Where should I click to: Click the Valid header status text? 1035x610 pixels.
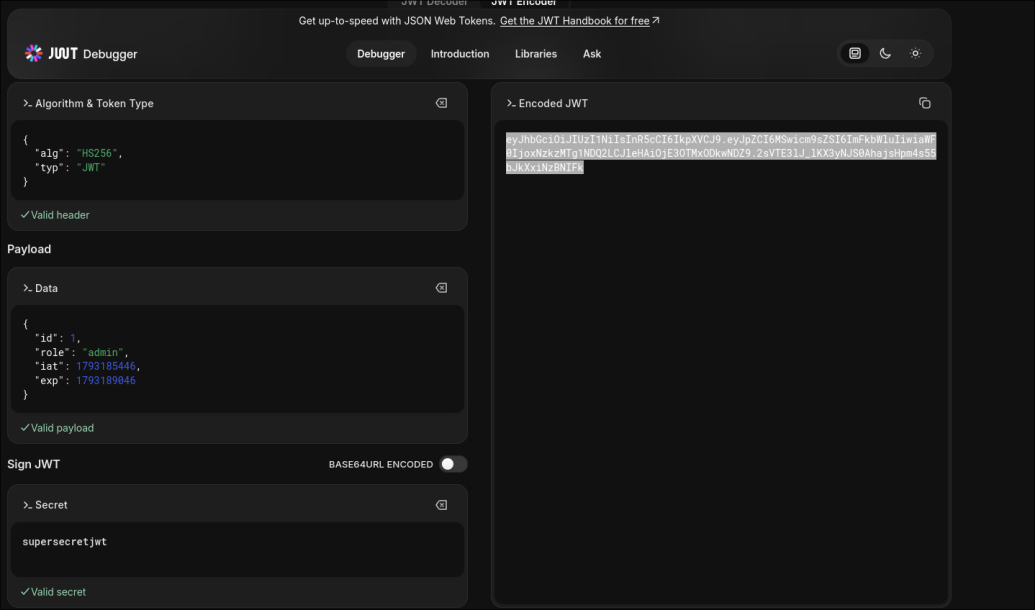pos(55,215)
